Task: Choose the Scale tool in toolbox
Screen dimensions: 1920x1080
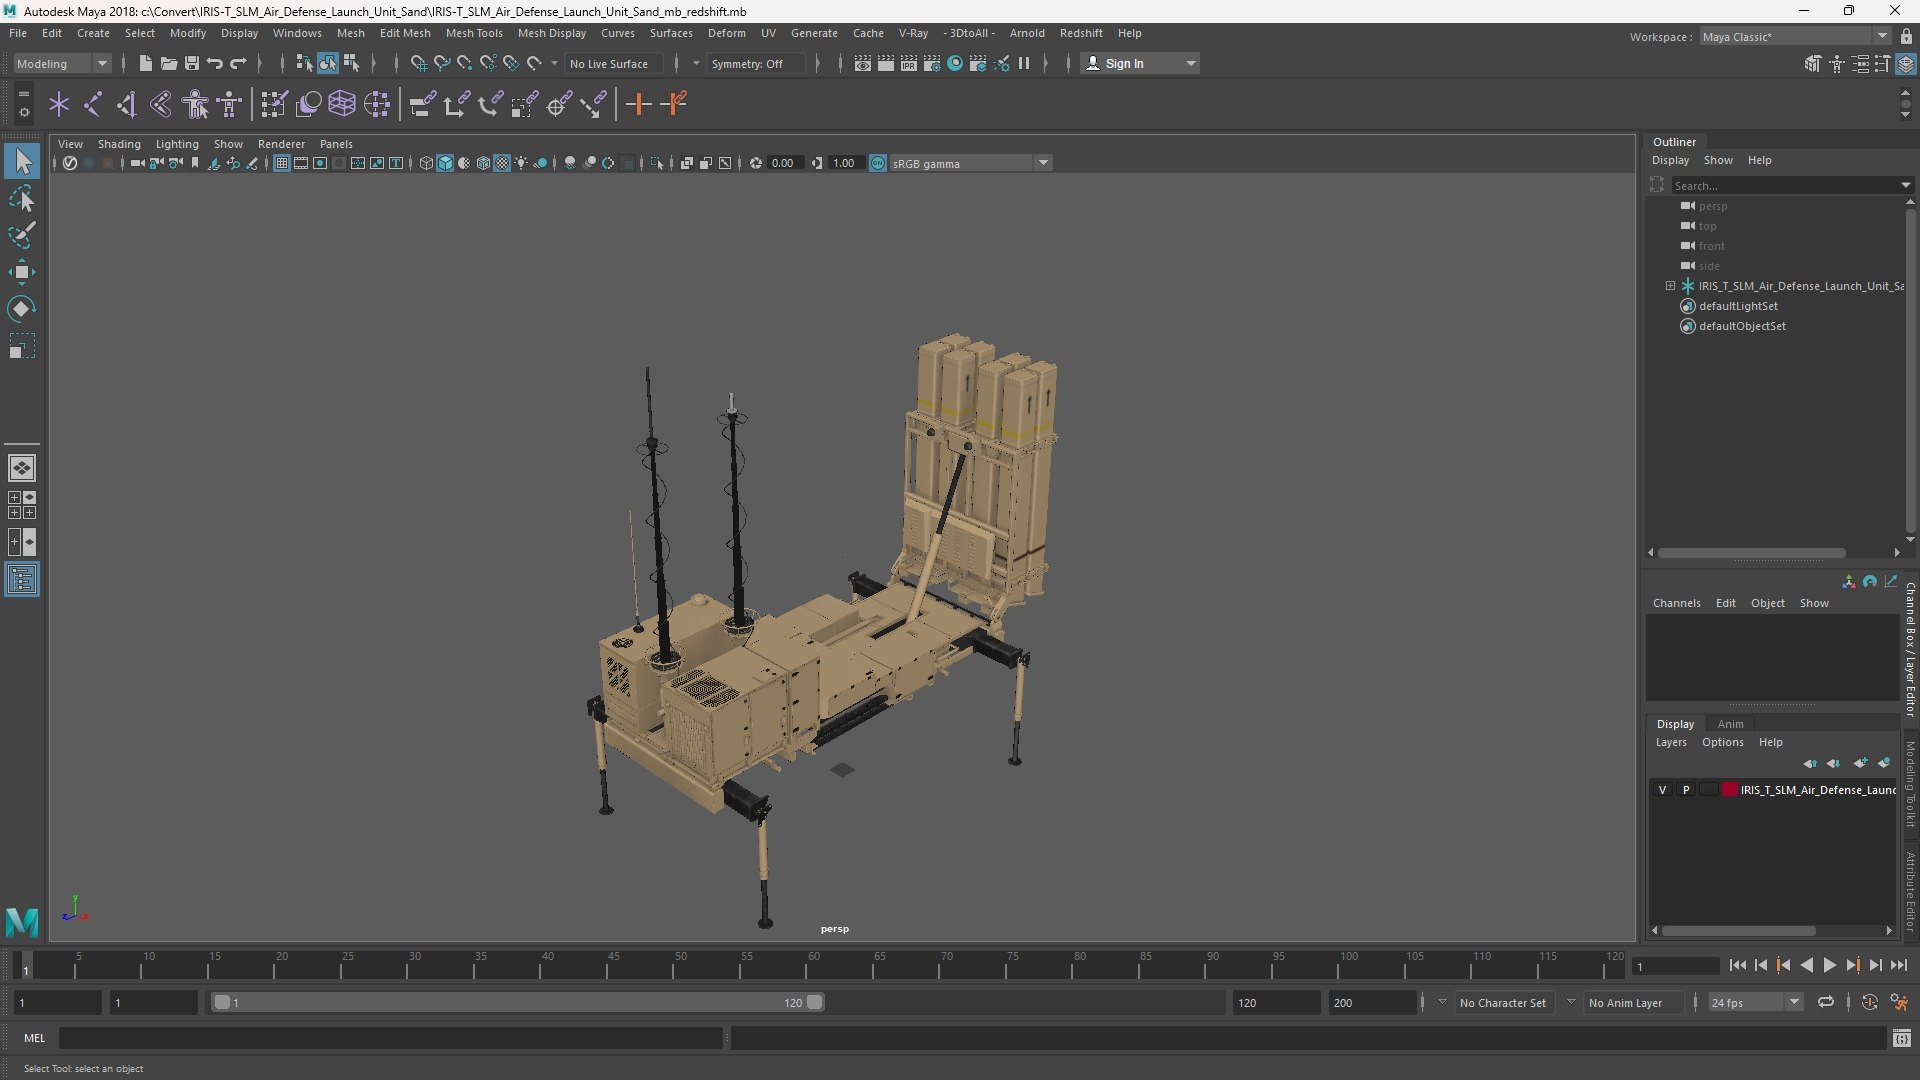Action: [22, 346]
